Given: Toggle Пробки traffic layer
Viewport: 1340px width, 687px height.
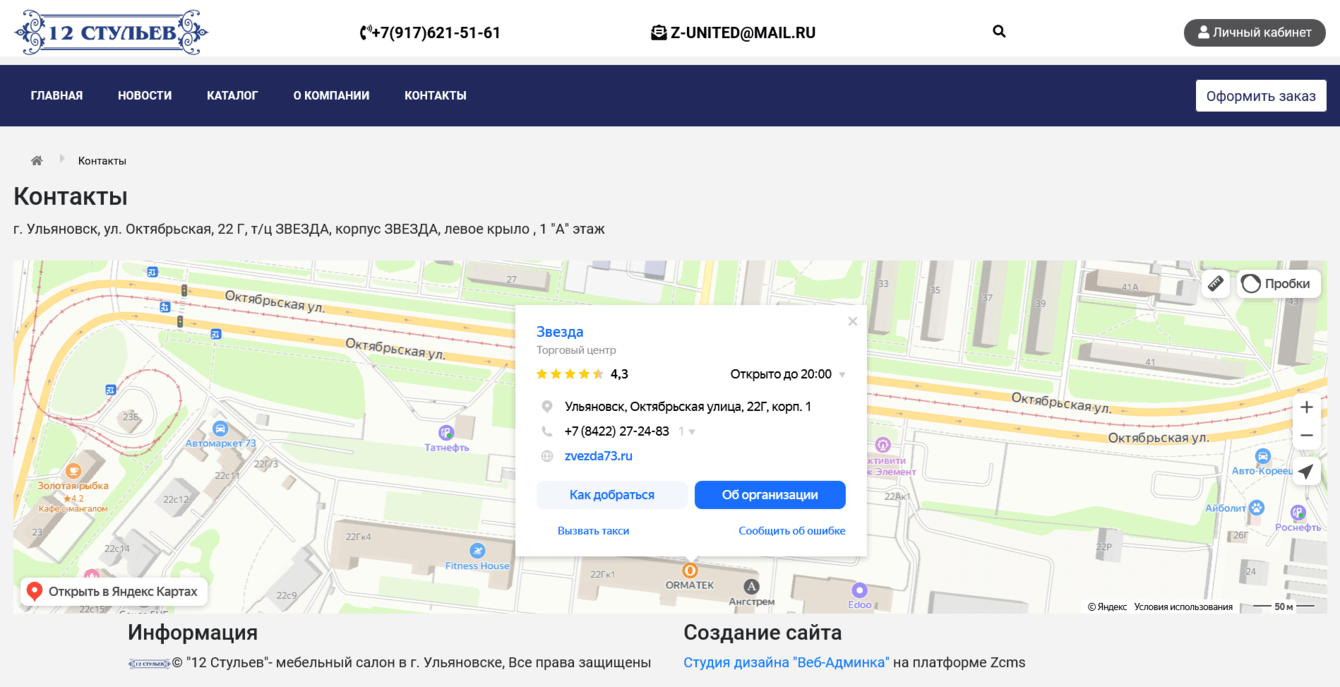Looking at the screenshot, I should click(x=1278, y=284).
